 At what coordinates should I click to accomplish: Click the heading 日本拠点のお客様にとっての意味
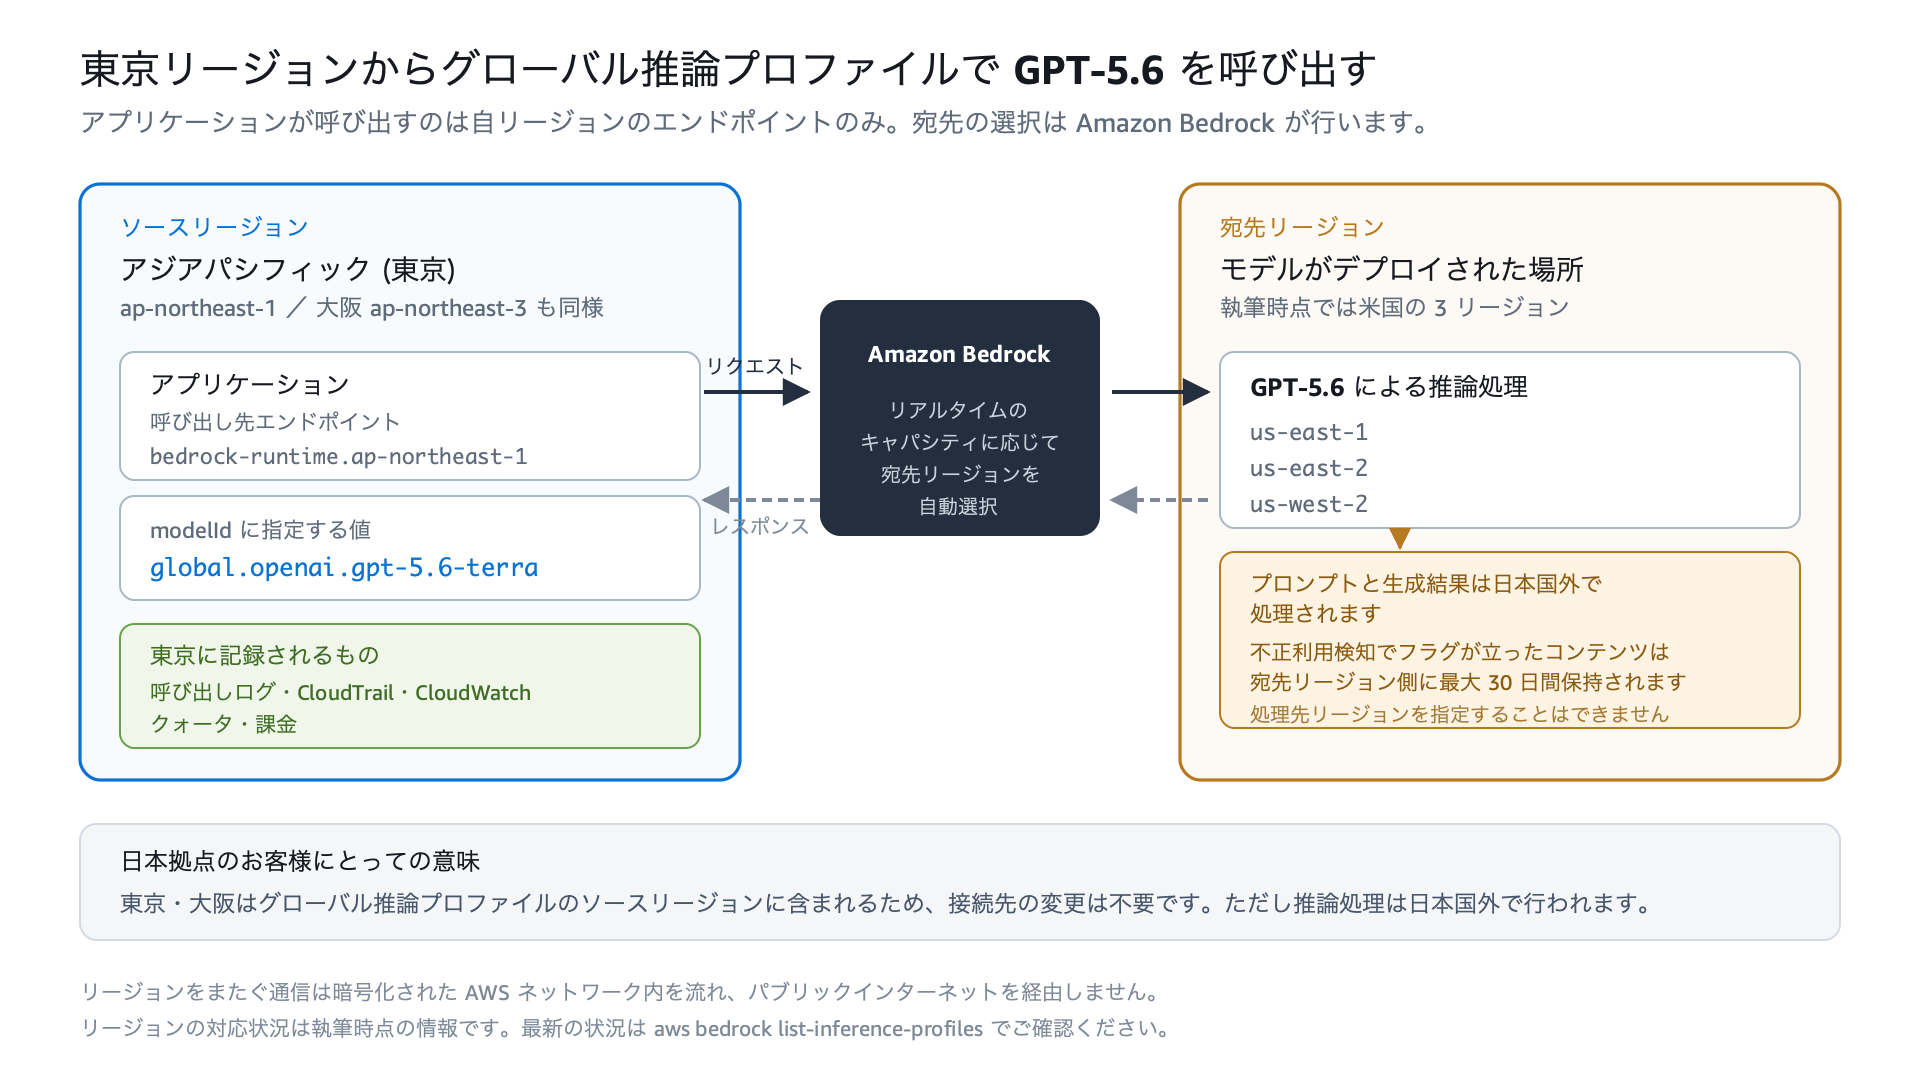pos(300,861)
